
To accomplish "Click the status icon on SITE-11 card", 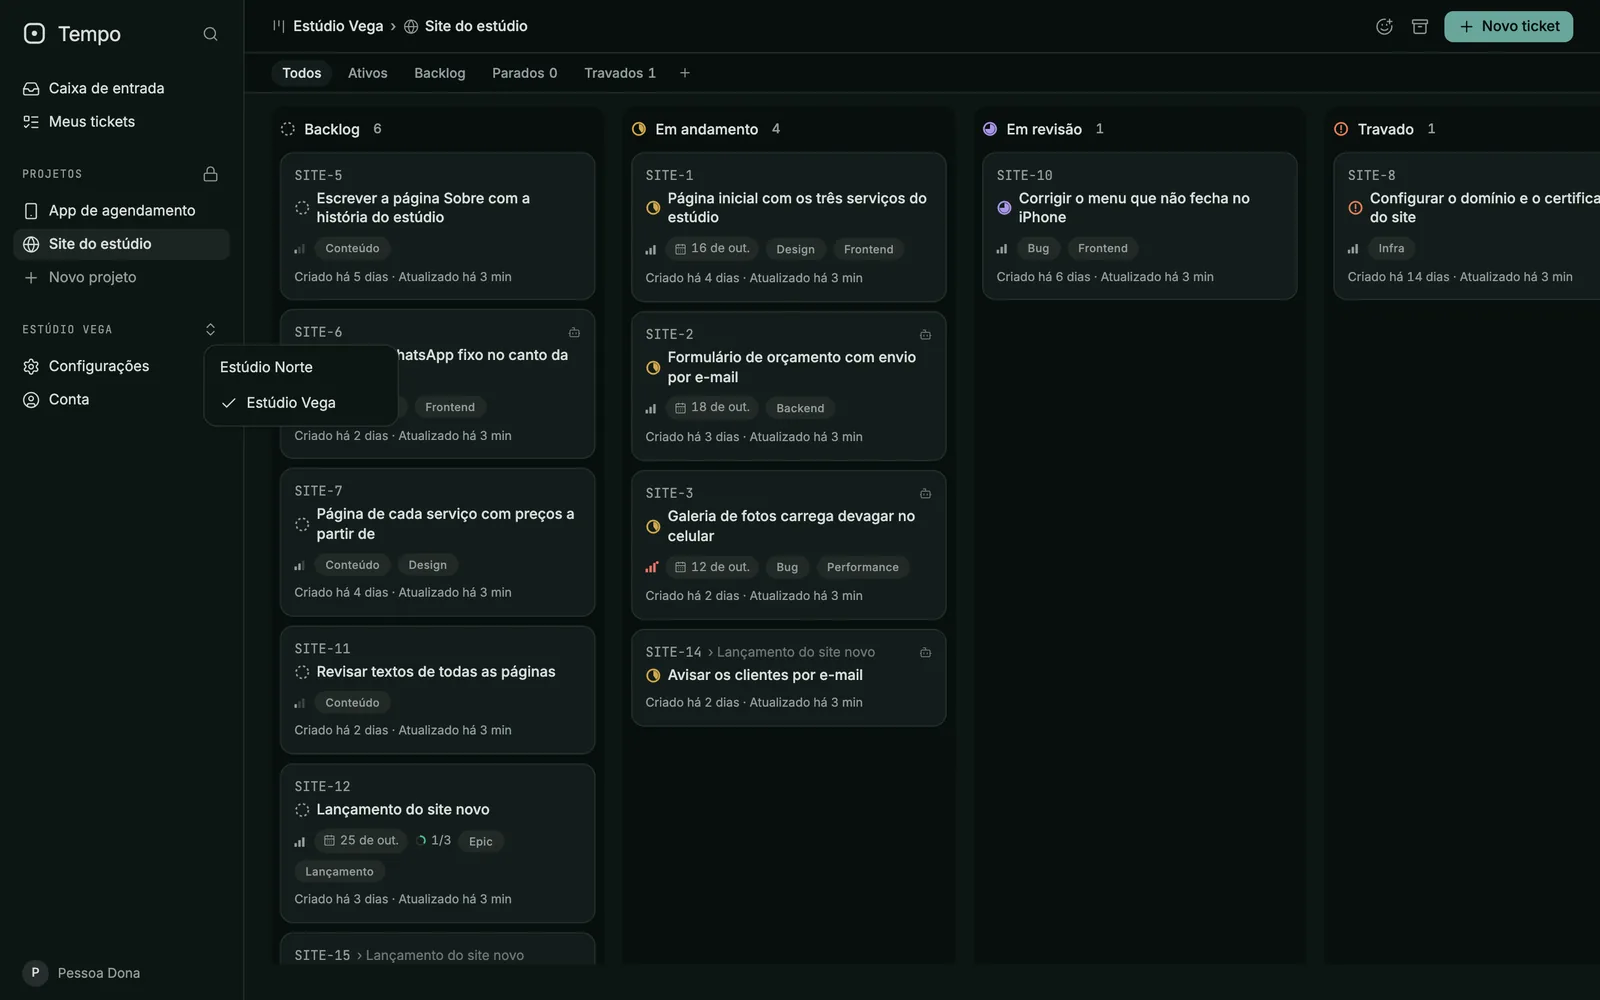I will [302, 672].
